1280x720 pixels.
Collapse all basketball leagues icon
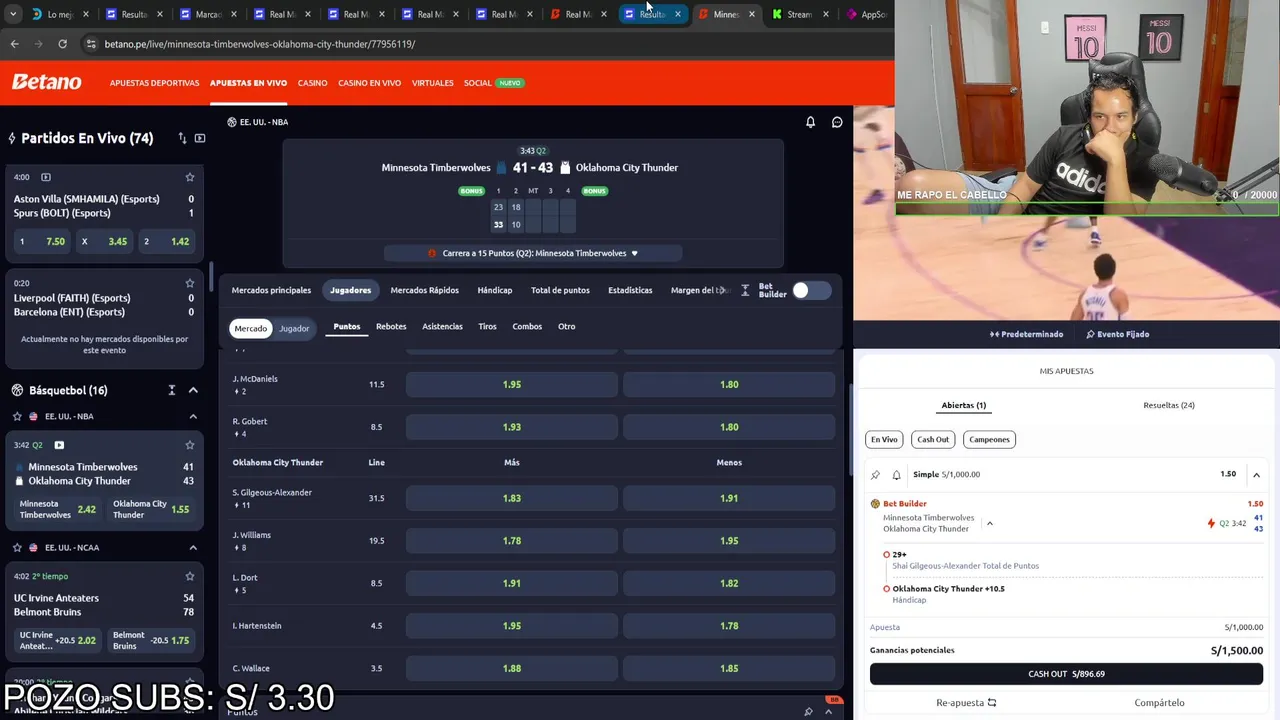pyautogui.click(x=172, y=390)
